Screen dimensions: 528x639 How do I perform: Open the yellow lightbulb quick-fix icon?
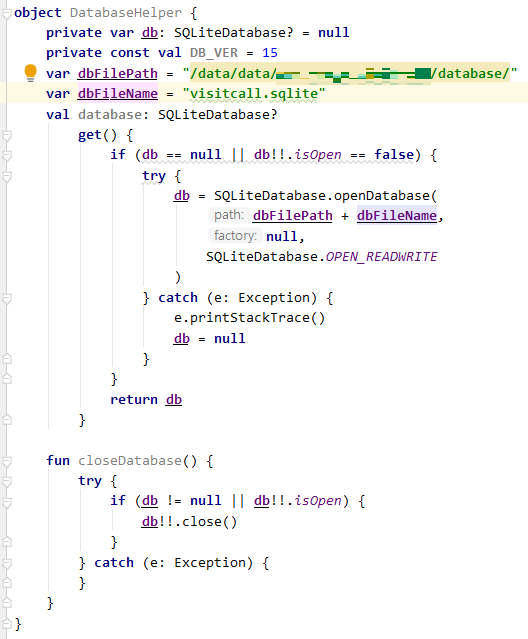point(30,73)
